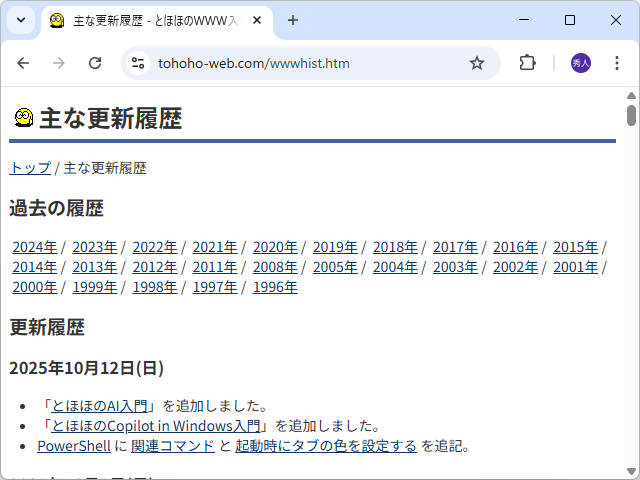Select the 主な更新履歴 browser tab
The image size is (640, 480).
(x=156, y=20)
